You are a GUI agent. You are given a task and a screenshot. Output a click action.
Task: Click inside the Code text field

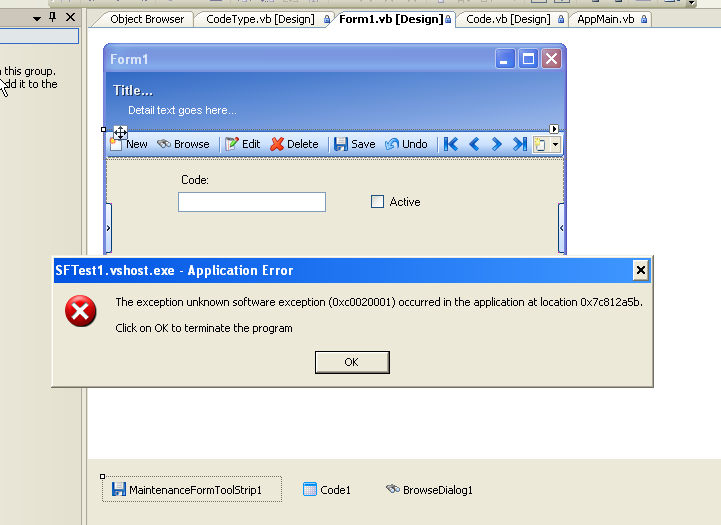click(252, 202)
